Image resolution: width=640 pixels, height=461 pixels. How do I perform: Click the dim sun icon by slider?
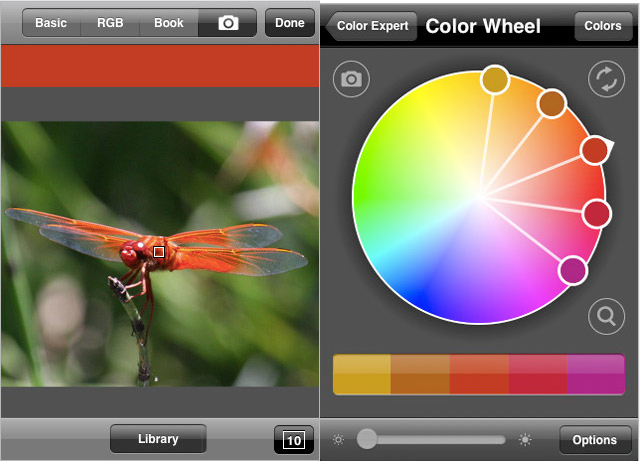pyautogui.click(x=338, y=440)
